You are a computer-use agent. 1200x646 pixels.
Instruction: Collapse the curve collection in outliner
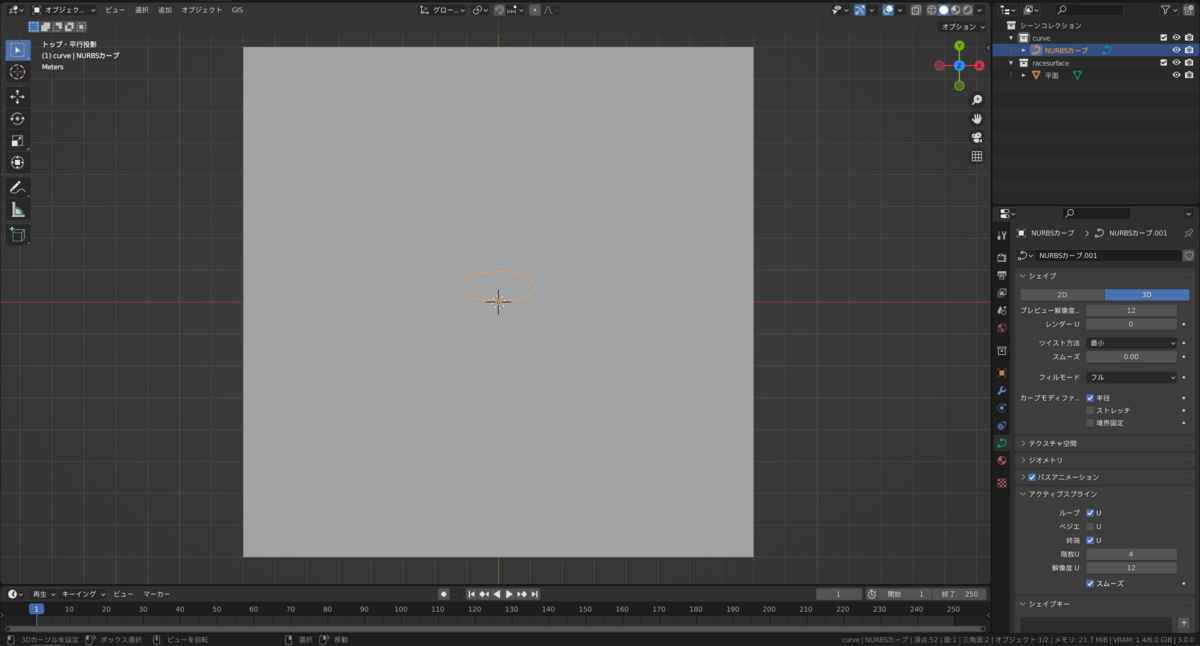click(1010, 38)
